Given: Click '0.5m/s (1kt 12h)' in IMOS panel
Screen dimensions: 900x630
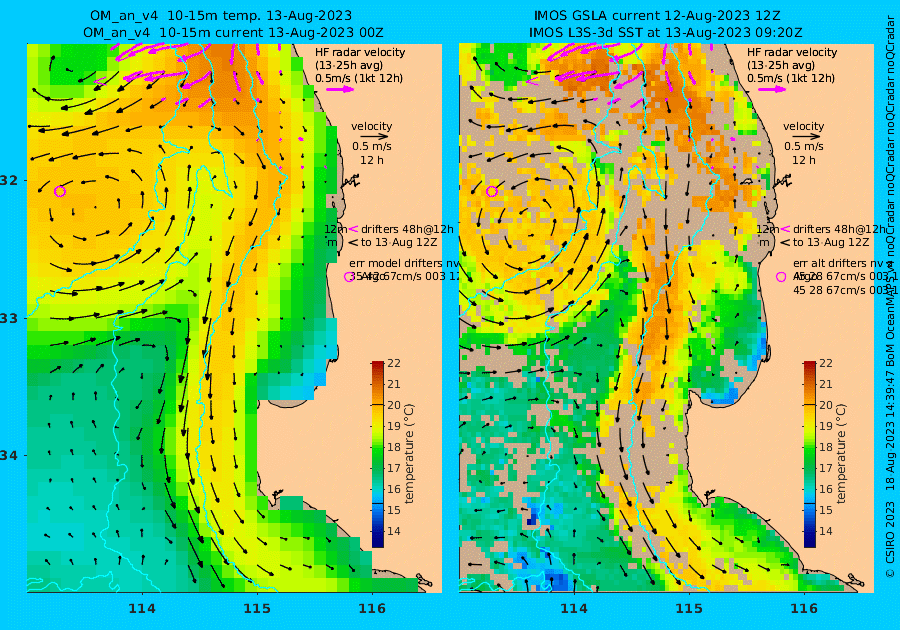Looking at the screenshot, I should point(791,78).
